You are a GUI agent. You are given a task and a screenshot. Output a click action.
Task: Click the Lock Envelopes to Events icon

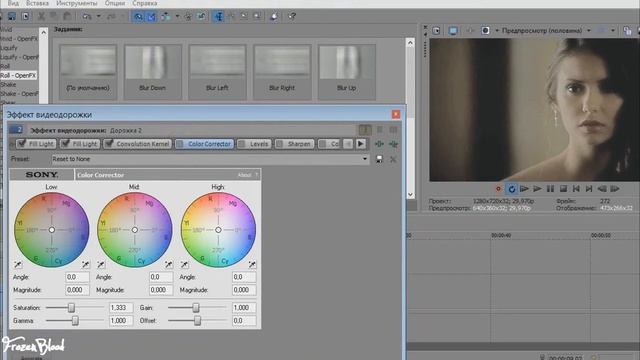[x=188, y=16]
